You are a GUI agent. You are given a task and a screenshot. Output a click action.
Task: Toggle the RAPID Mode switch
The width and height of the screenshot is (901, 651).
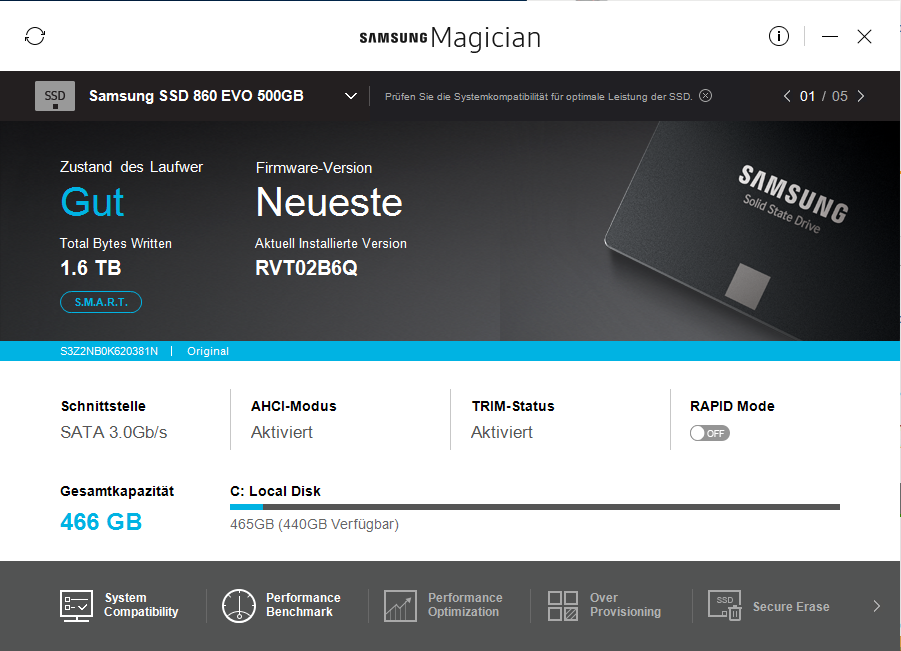(710, 433)
